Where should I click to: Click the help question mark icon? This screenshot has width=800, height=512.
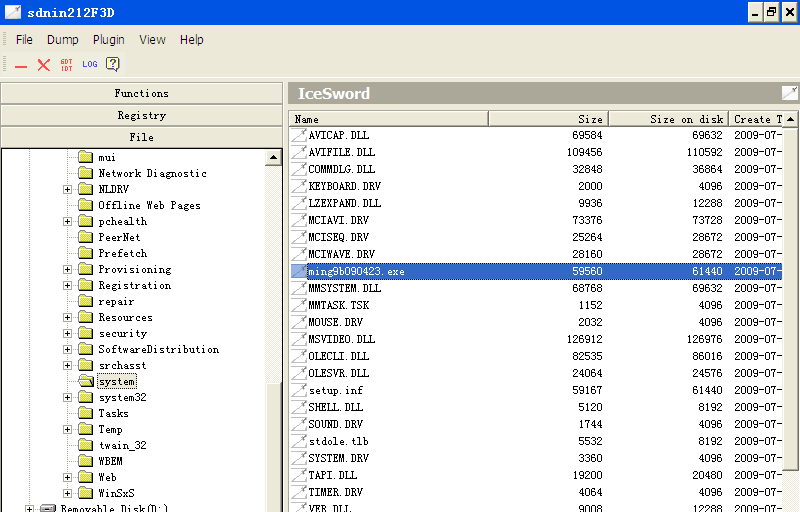click(x=113, y=65)
